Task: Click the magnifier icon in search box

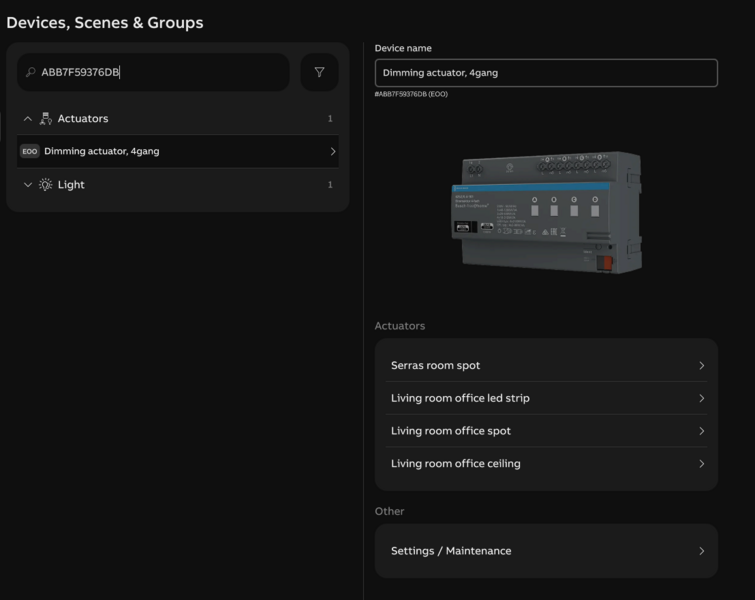Action: 31,72
